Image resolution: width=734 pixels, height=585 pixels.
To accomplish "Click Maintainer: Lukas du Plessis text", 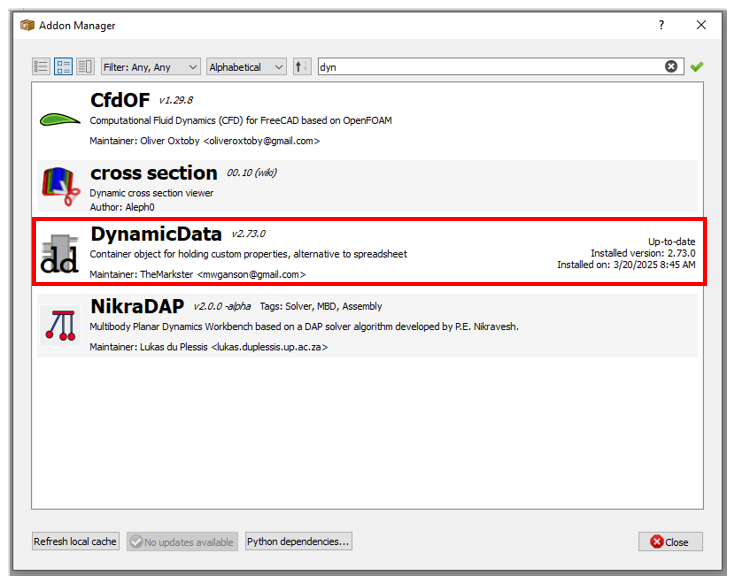I will coord(208,347).
